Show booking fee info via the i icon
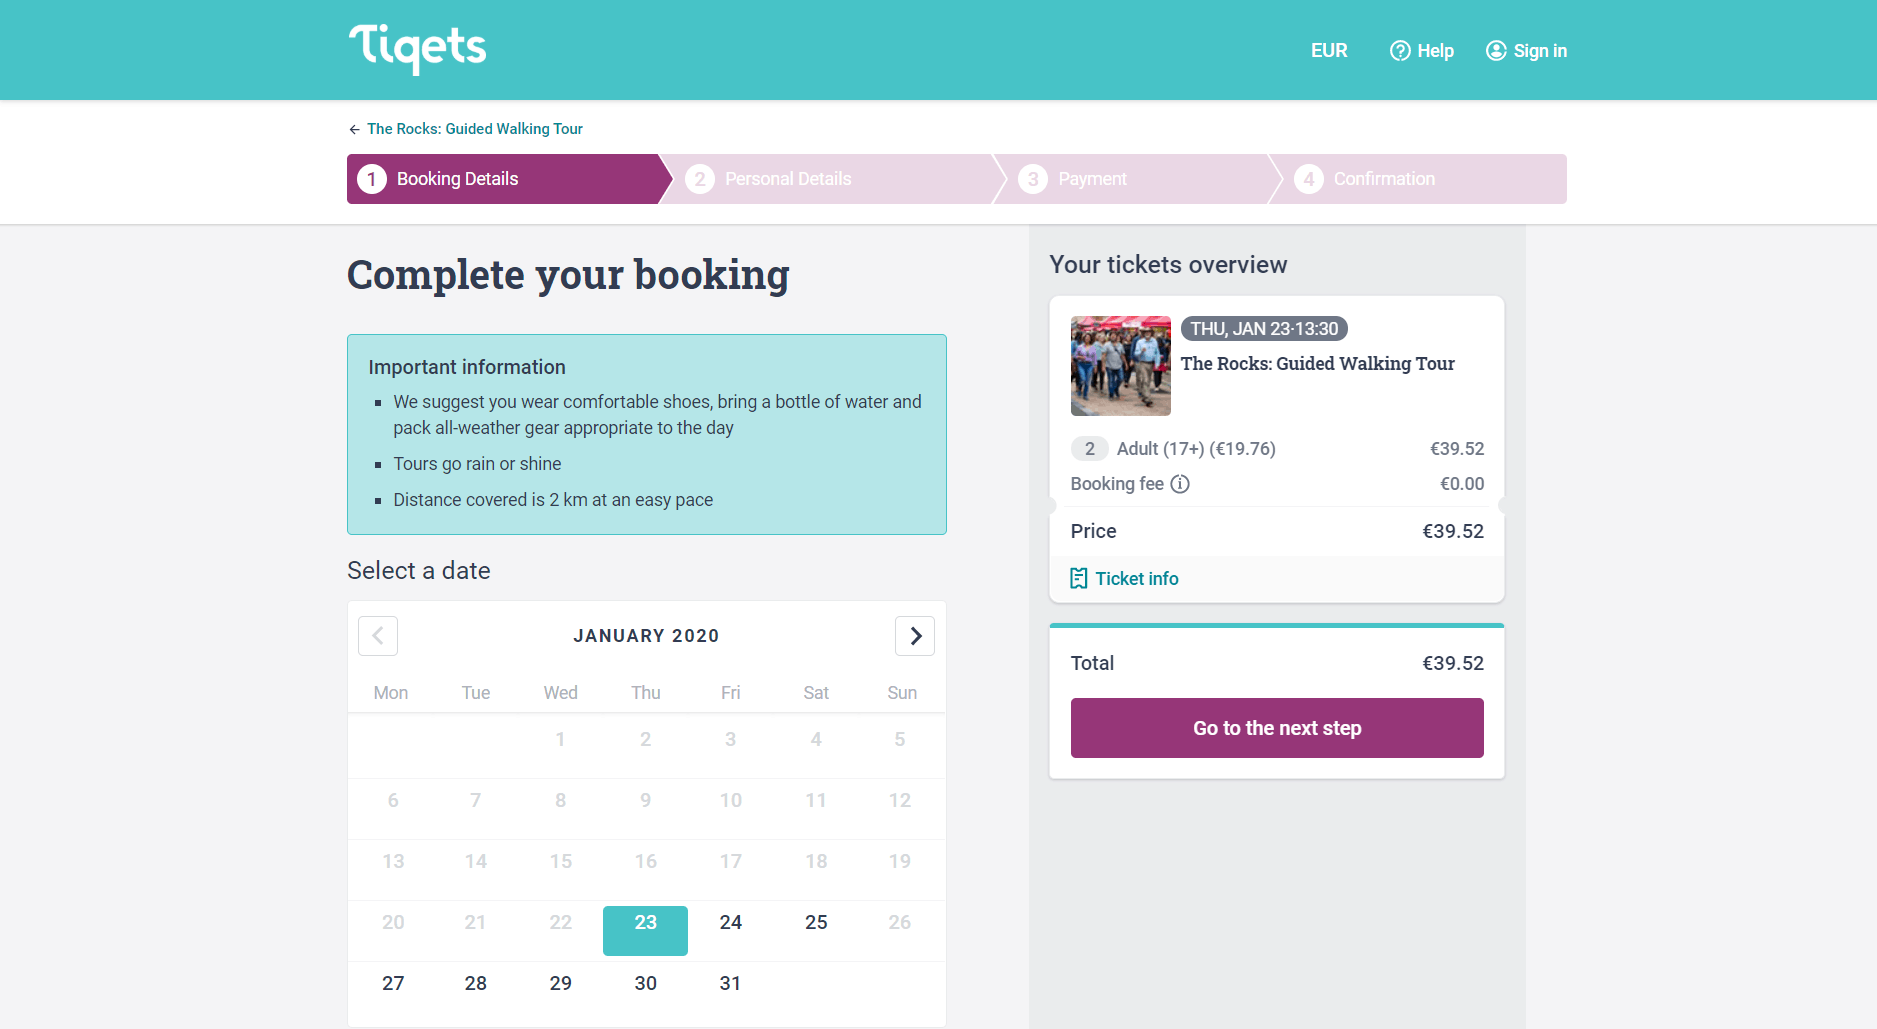This screenshot has width=1877, height=1029. point(1180,484)
